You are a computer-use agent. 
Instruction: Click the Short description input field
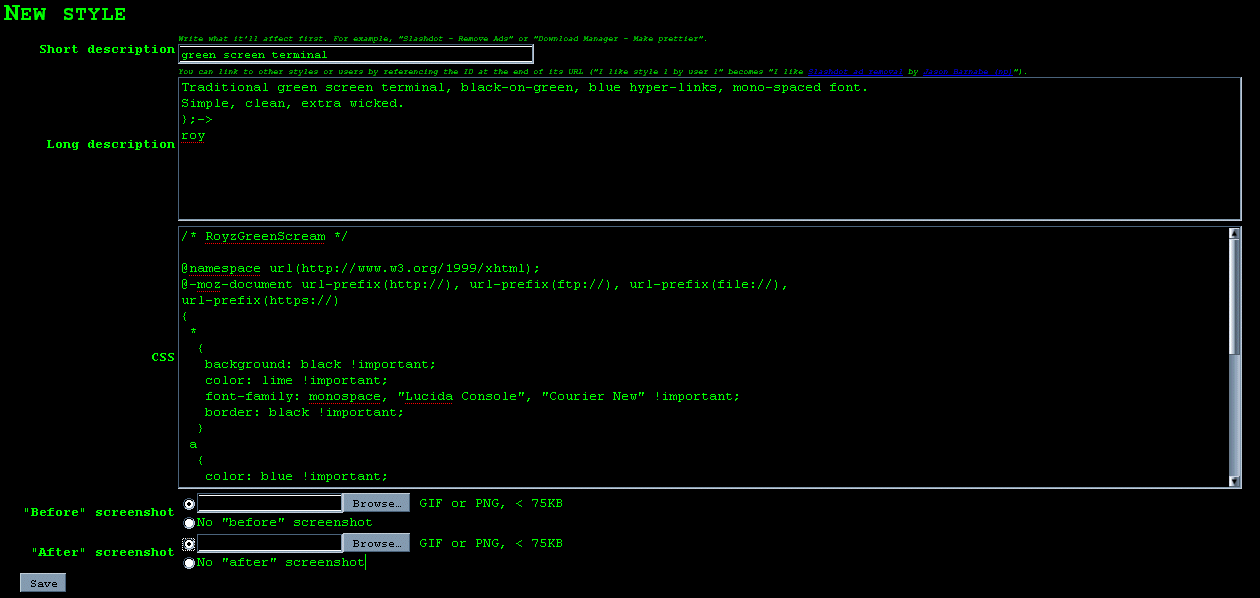click(x=355, y=54)
